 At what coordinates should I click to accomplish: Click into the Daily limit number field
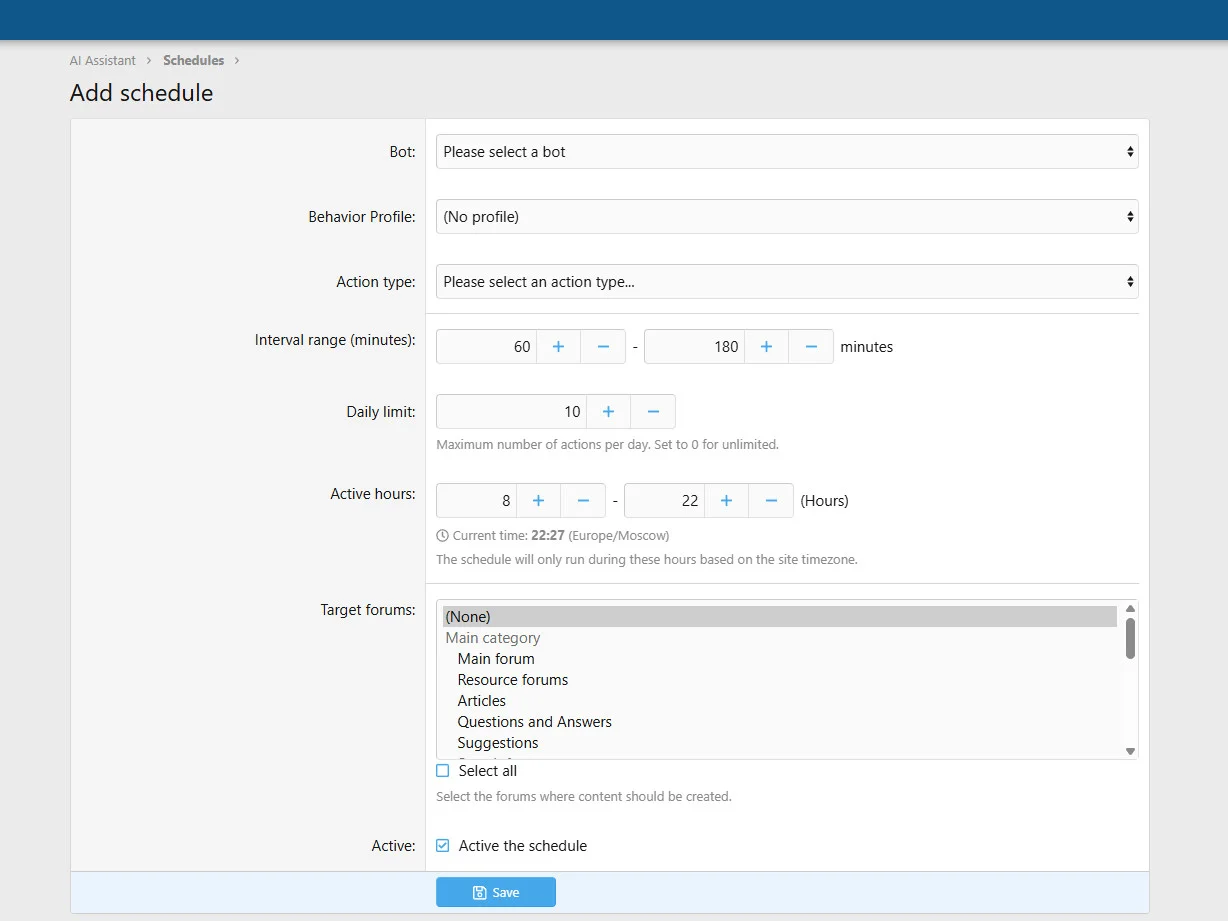tap(511, 411)
